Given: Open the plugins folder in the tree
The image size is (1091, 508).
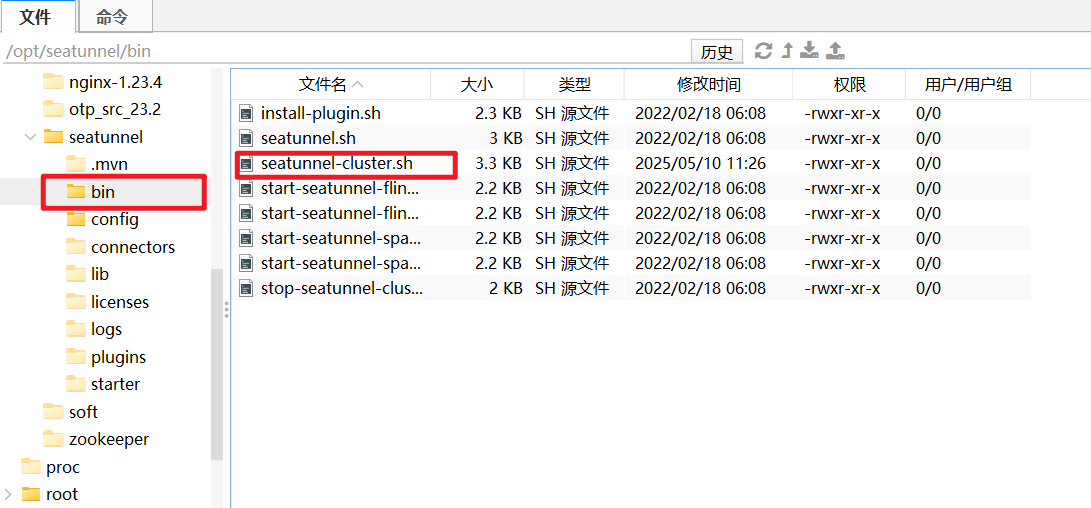Looking at the screenshot, I should point(118,357).
